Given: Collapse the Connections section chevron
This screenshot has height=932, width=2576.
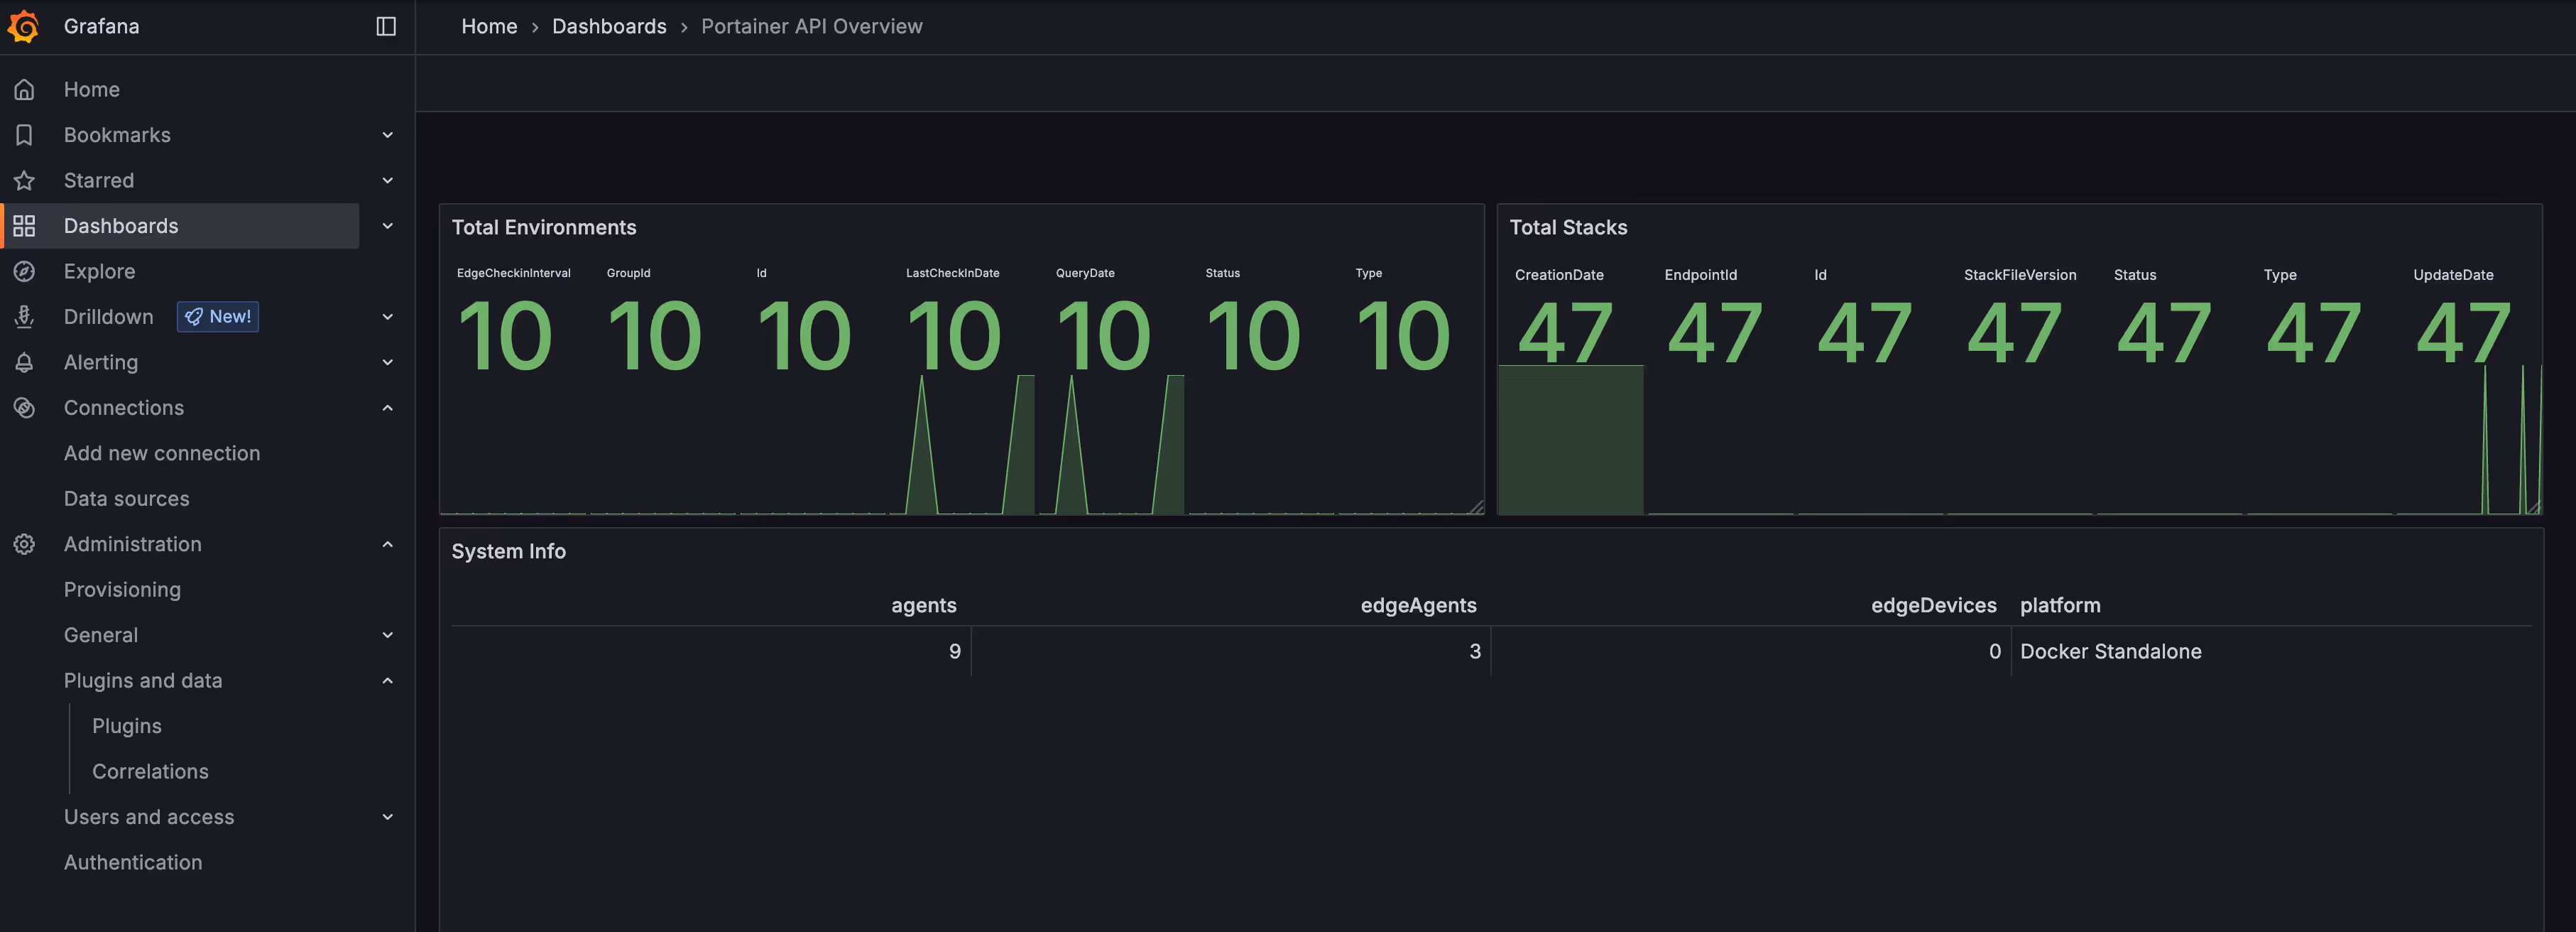Looking at the screenshot, I should coord(388,408).
